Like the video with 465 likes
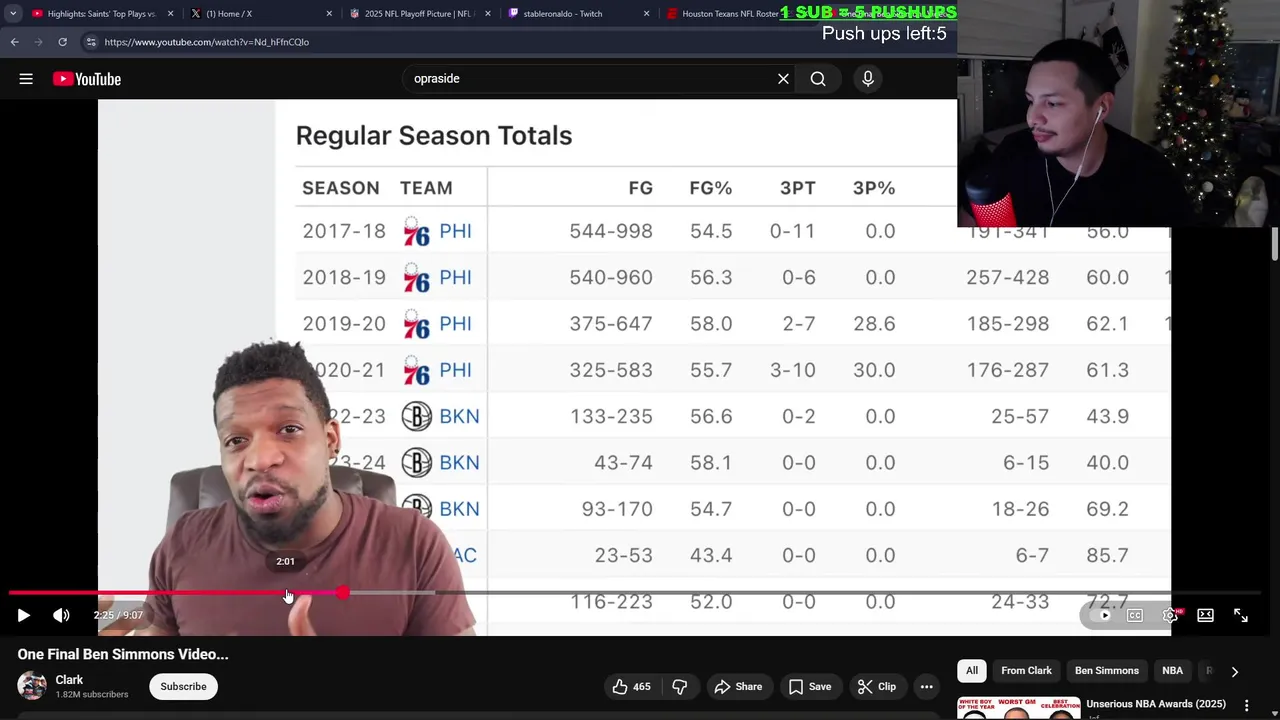This screenshot has height=720, width=1280. 631,687
